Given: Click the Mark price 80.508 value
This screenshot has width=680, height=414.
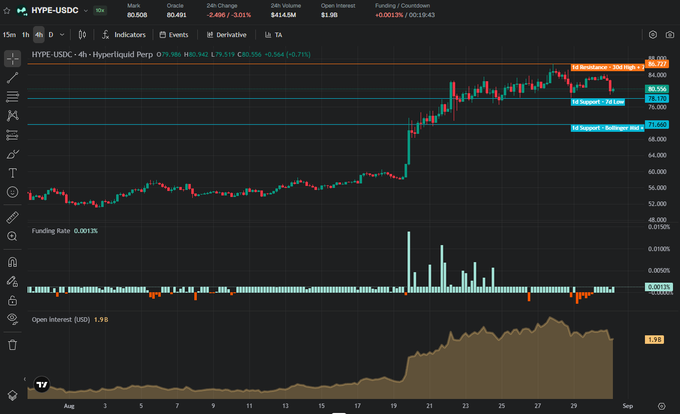Looking at the screenshot, I should click(137, 15).
